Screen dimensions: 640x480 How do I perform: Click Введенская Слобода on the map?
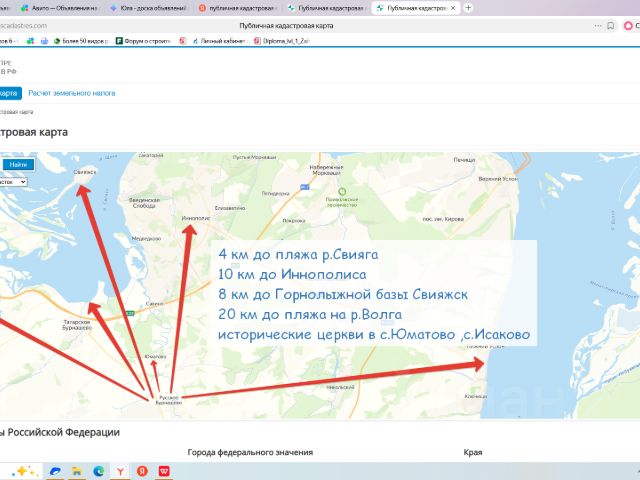(144, 203)
